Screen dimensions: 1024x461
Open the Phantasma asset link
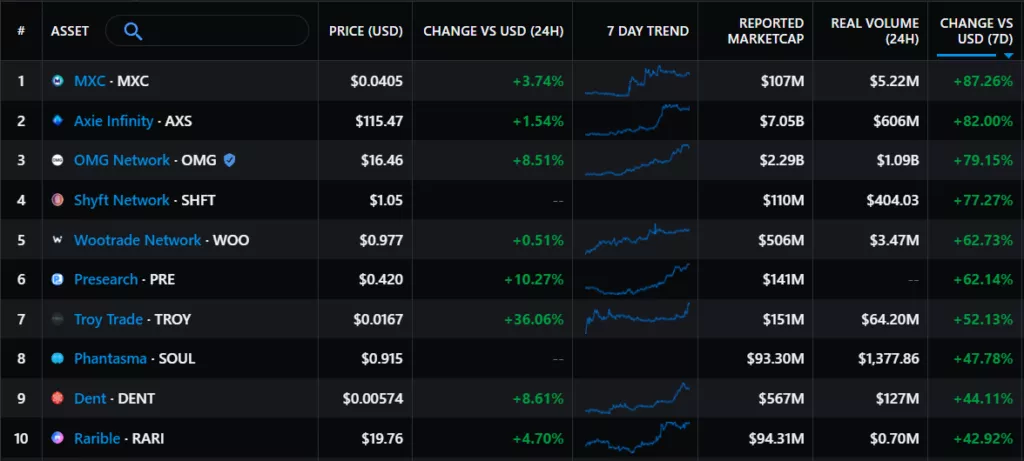tap(110, 358)
